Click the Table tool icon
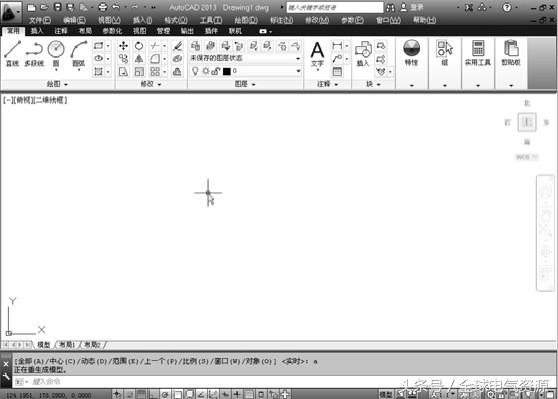Screen dimensions: 558x399 coord(337,72)
